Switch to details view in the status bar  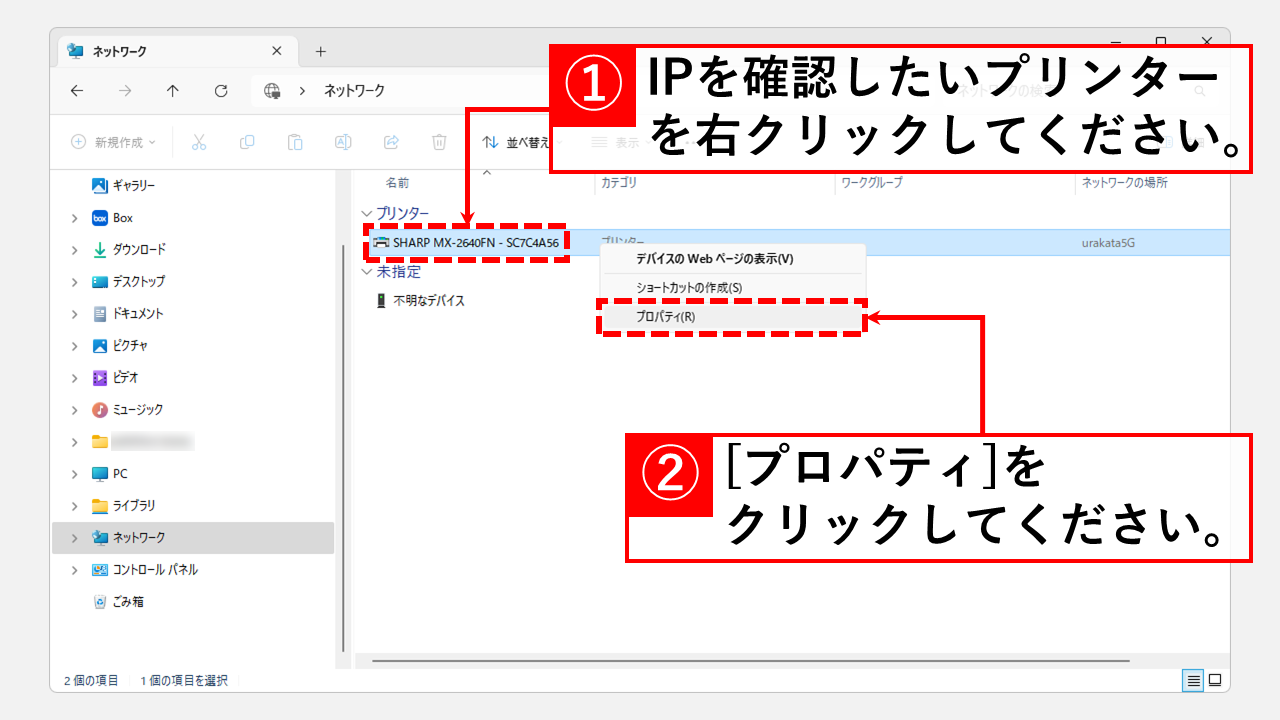(x=1193, y=681)
